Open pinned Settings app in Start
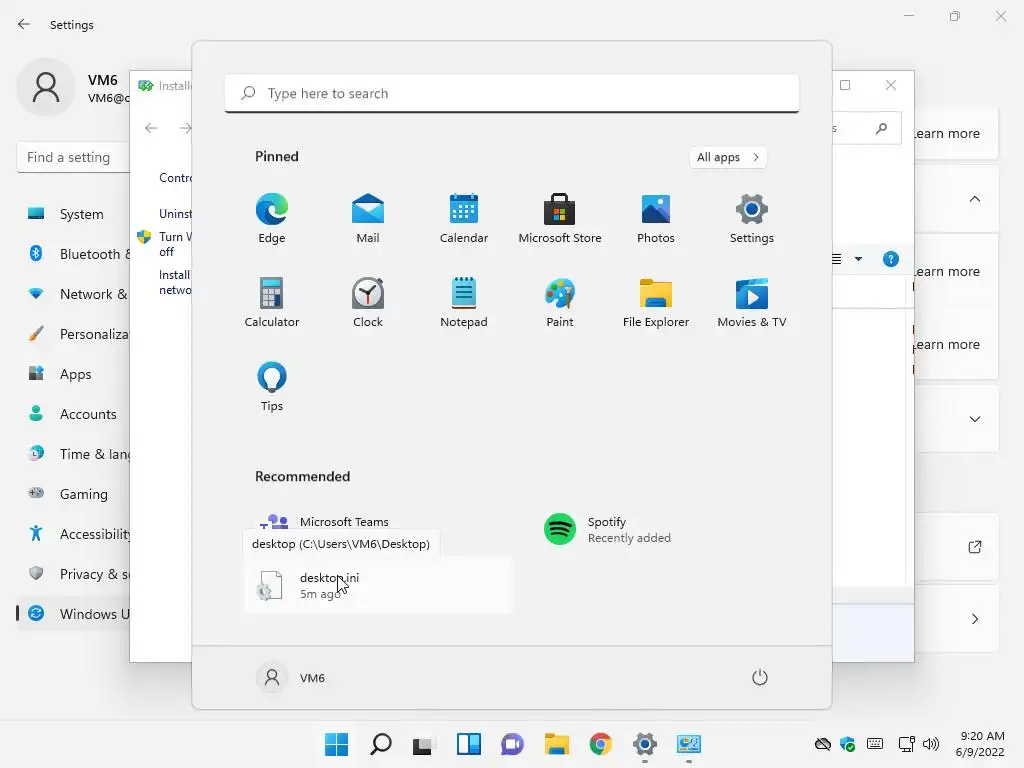Viewport: 1024px width, 768px height. pyautogui.click(x=752, y=219)
